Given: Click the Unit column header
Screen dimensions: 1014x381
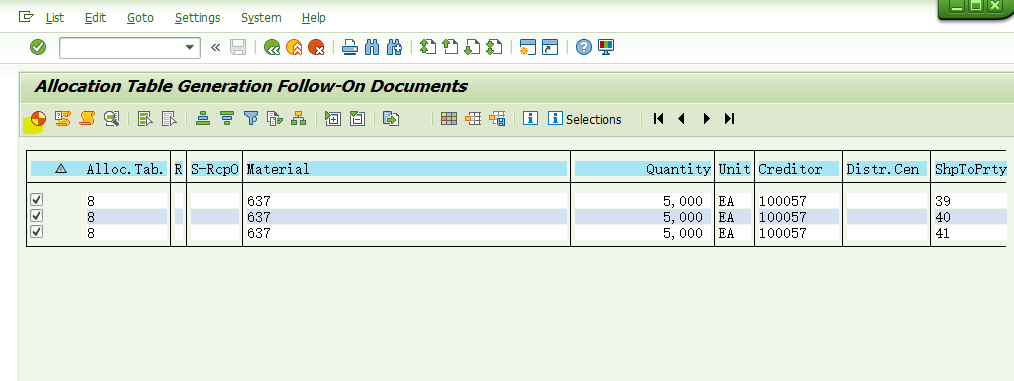Looking at the screenshot, I should (735, 169).
